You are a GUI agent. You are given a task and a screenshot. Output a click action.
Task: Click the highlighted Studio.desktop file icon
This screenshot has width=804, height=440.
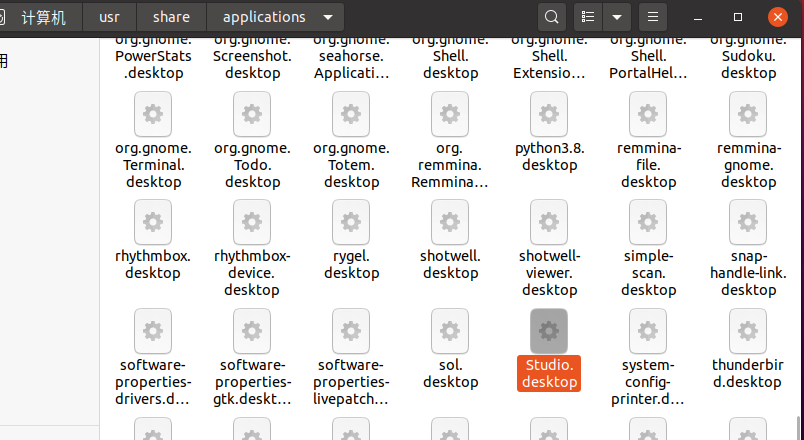(x=549, y=331)
